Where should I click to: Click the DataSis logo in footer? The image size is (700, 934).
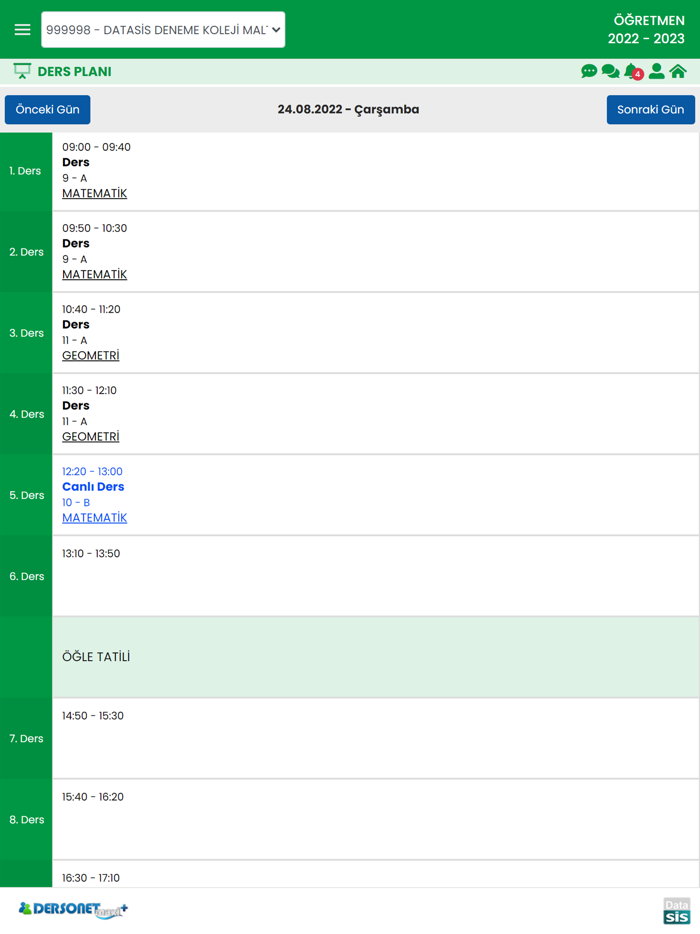(677, 910)
